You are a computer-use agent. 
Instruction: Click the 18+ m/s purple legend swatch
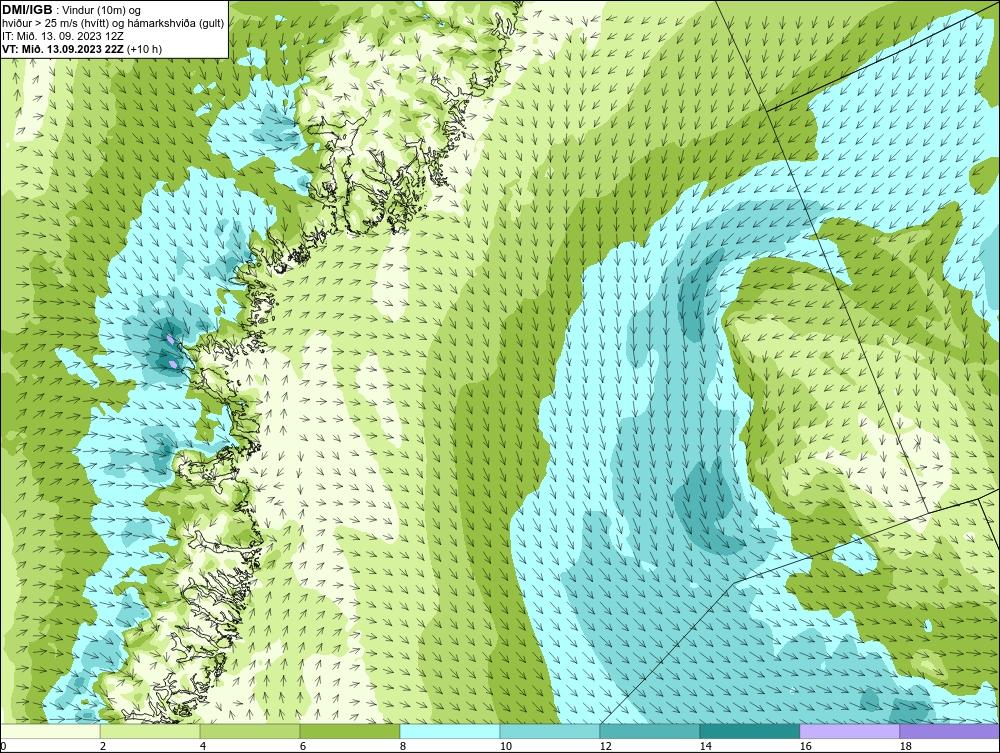950,731
